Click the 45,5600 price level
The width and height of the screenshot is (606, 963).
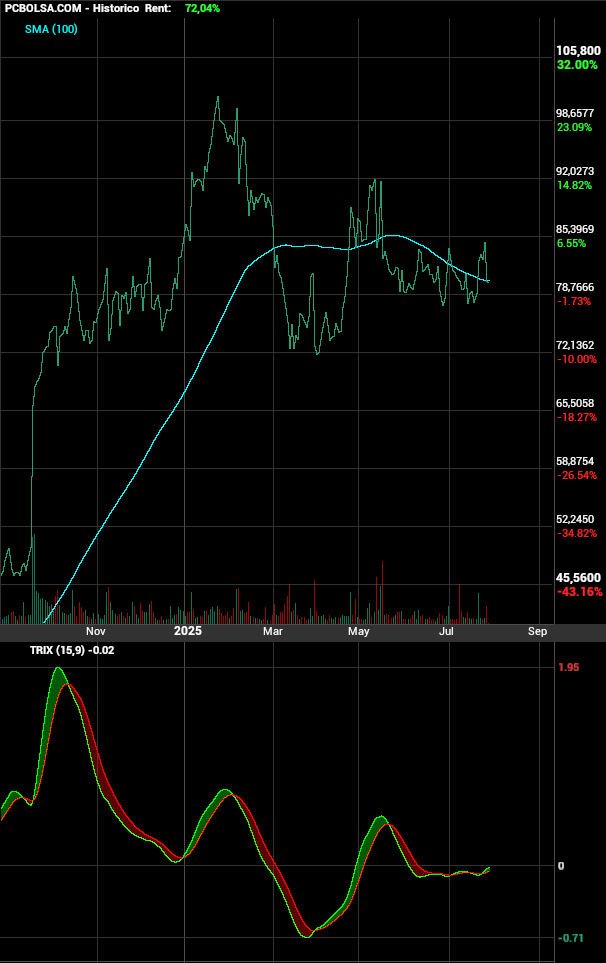point(578,578)
